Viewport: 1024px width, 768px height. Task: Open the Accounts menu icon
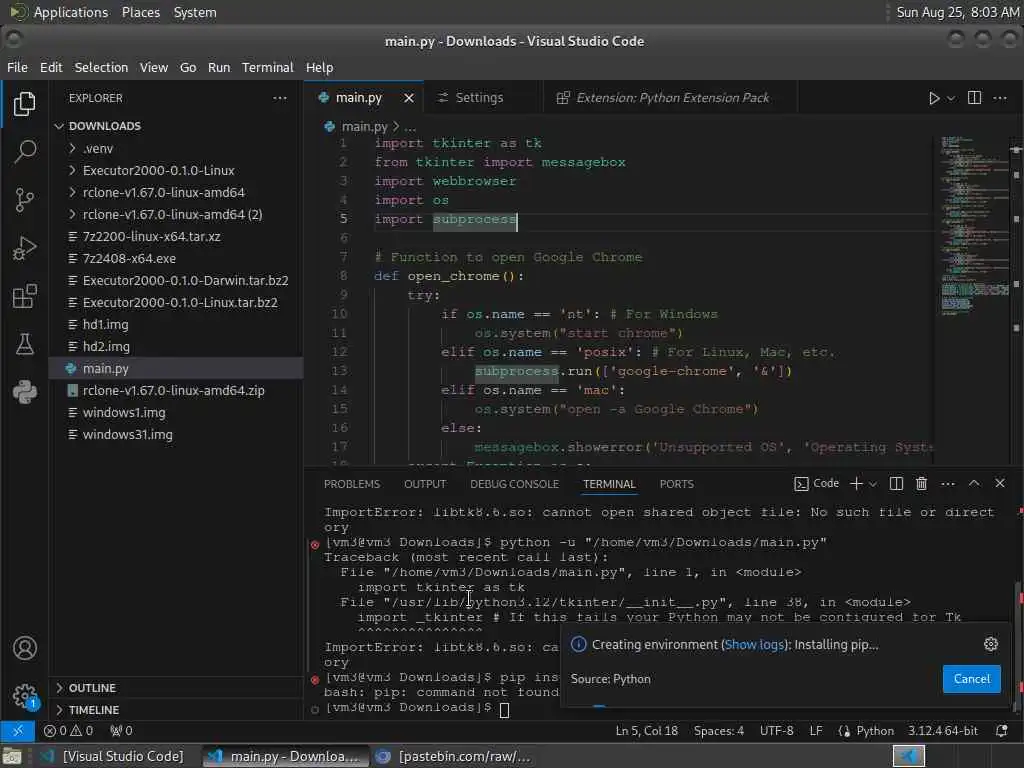click(24, 648)
